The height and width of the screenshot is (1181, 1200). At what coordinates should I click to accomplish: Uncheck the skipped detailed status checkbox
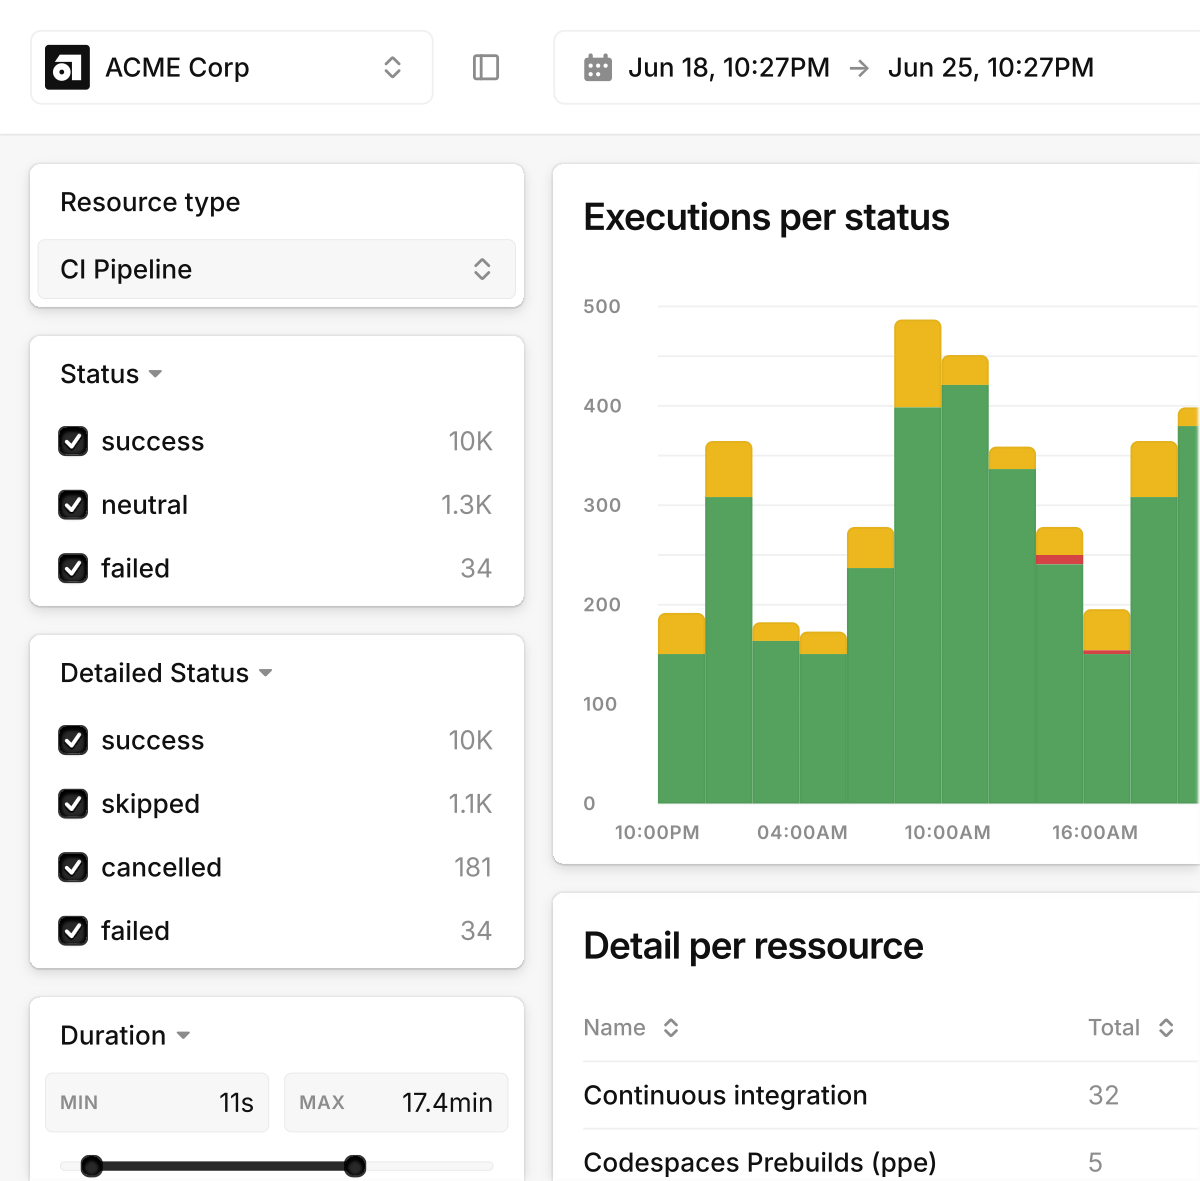pyautogui.click(x=73, y=804)
